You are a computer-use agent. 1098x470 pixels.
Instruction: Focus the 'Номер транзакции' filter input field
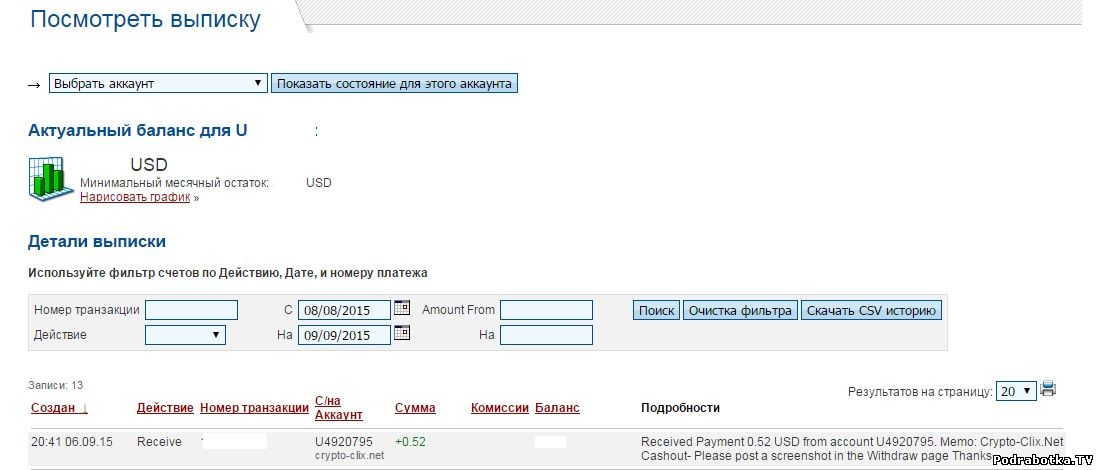point(191,310)
